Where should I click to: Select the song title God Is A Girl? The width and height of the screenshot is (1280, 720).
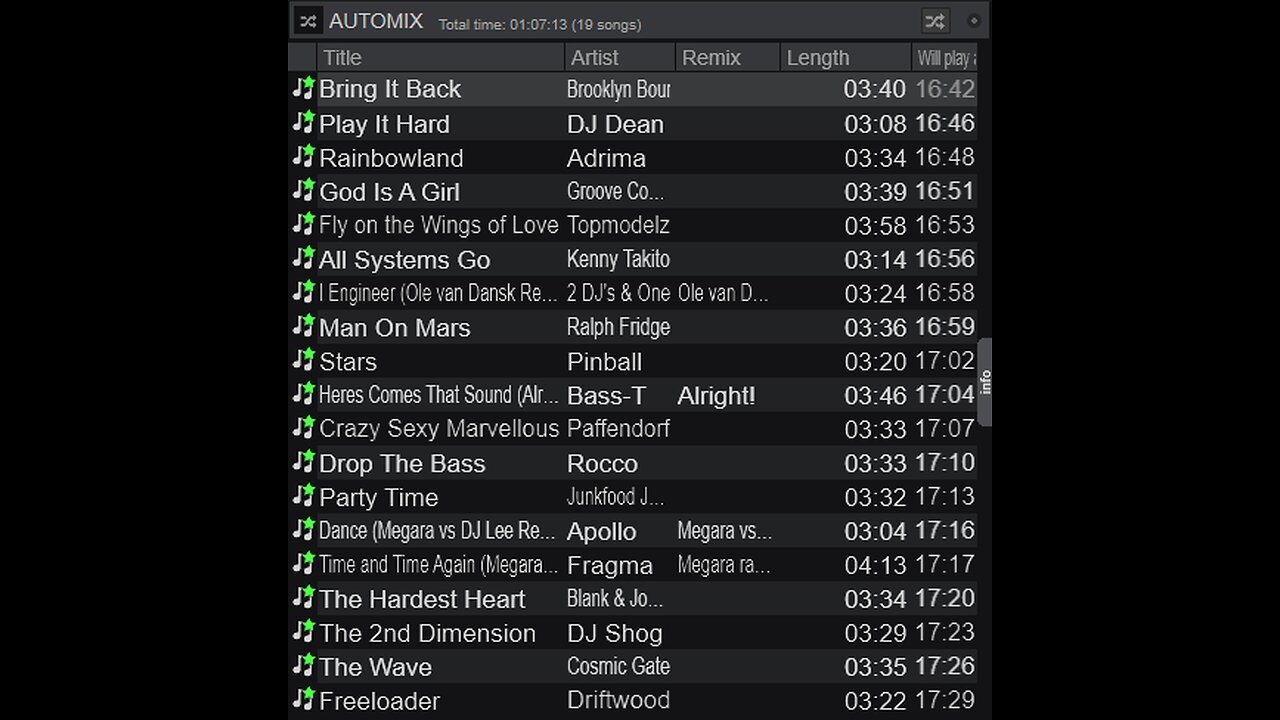point(390,192)
